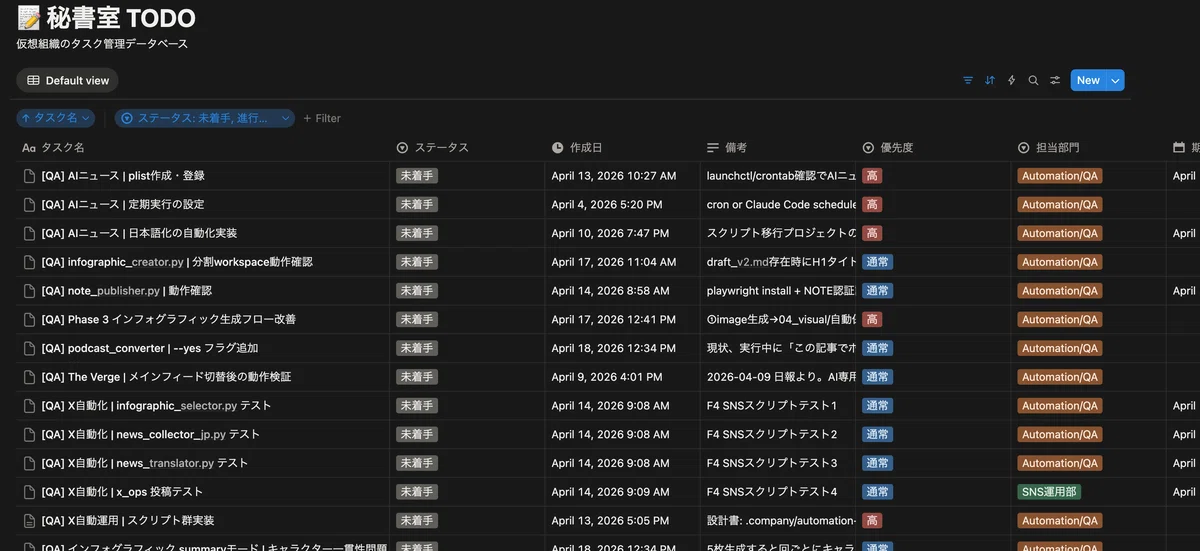The image size is (1200, 551).
Task: Click page icon of news_translator.py row
Action: pos(29,463)
